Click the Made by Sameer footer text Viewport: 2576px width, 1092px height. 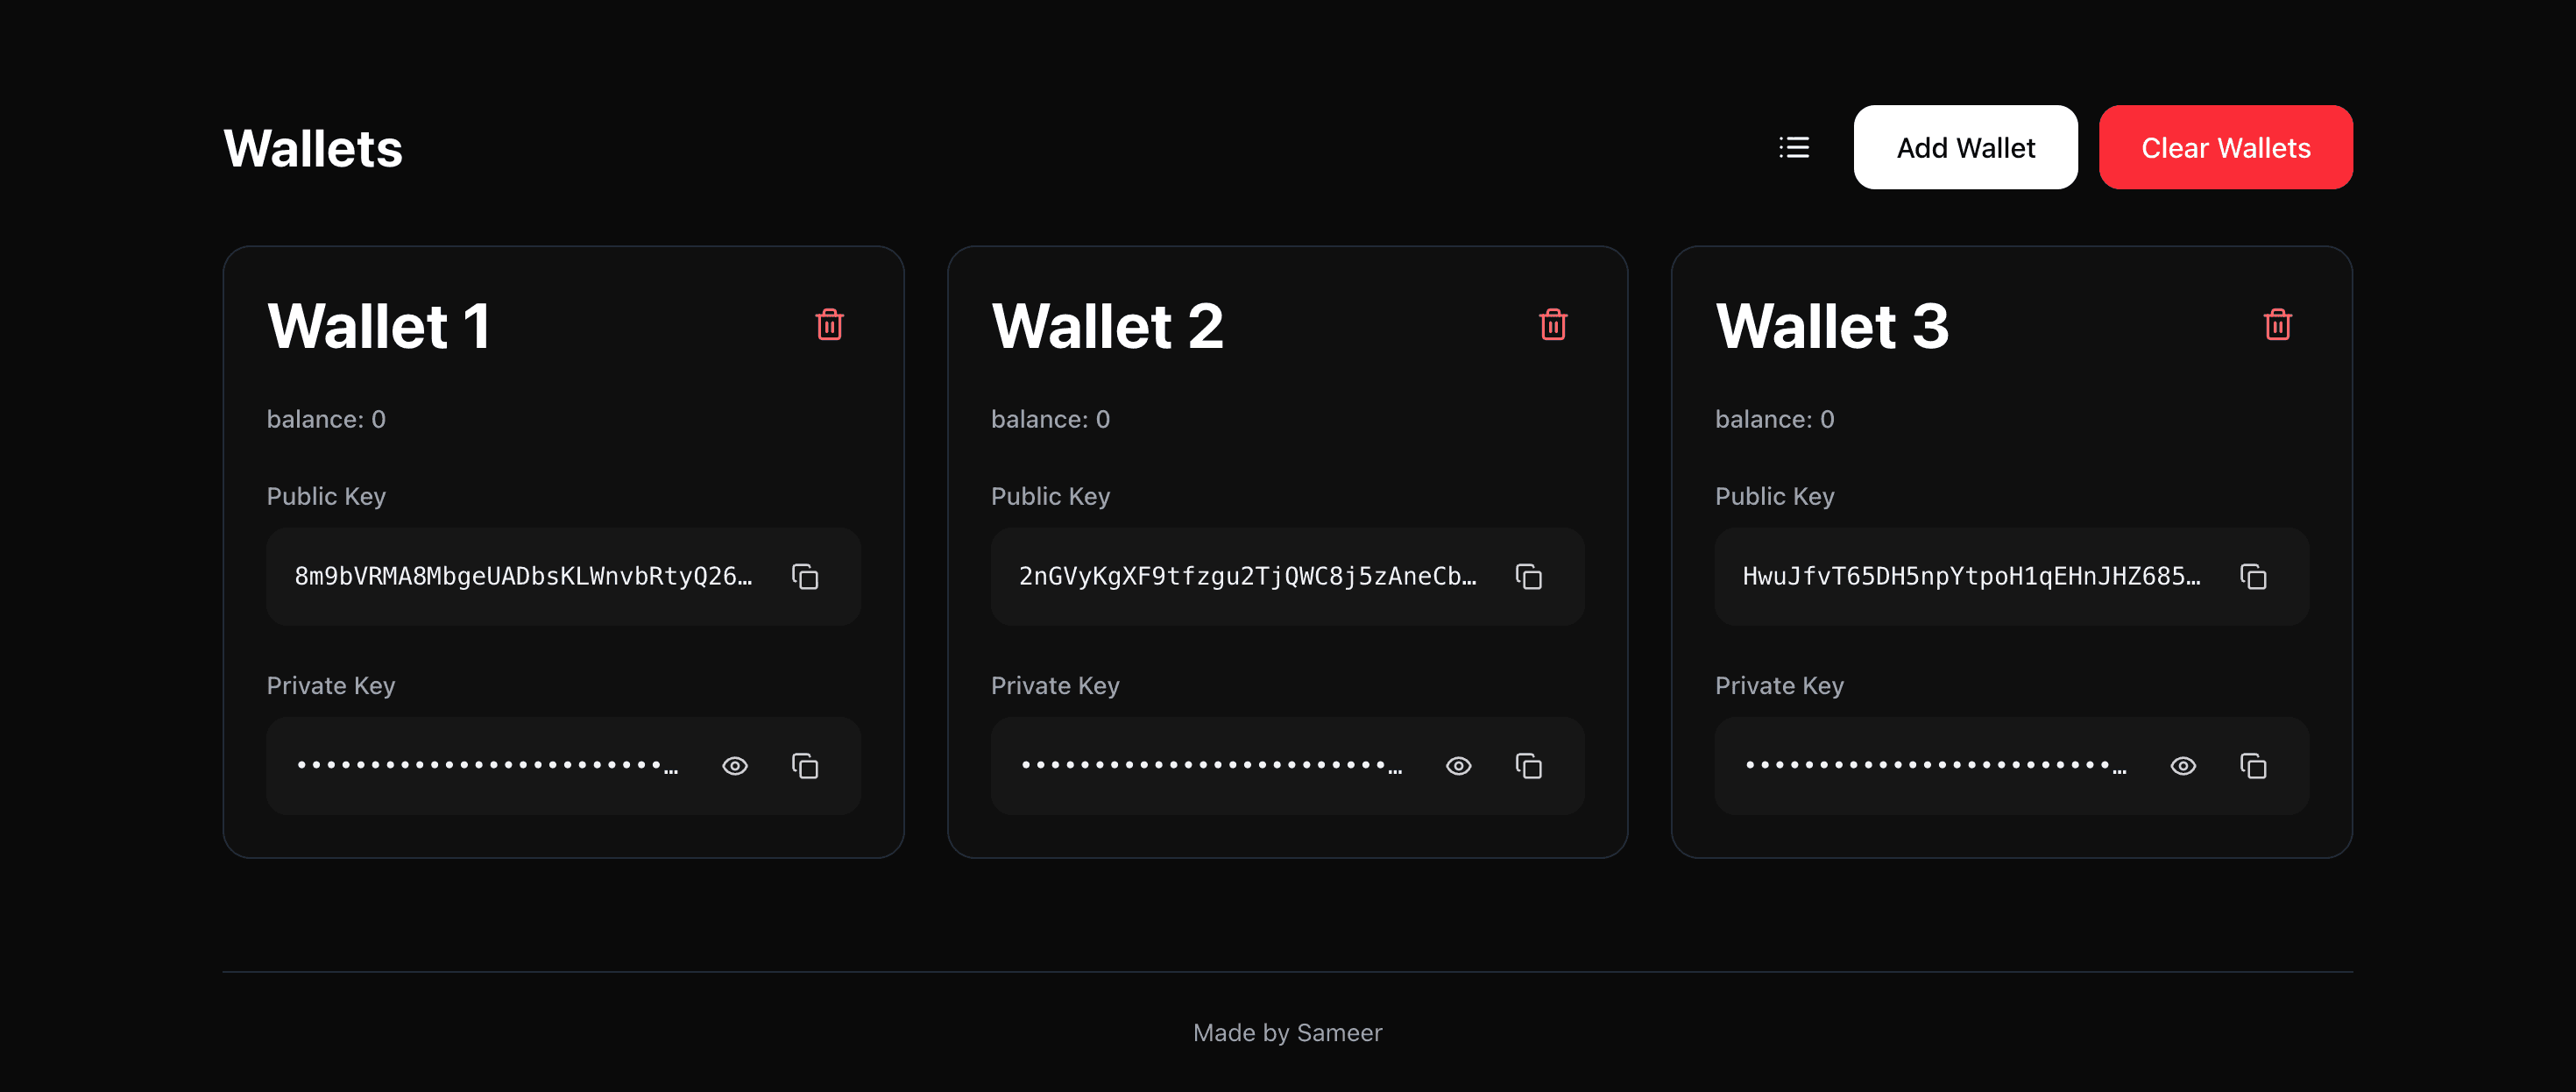1288,1032
